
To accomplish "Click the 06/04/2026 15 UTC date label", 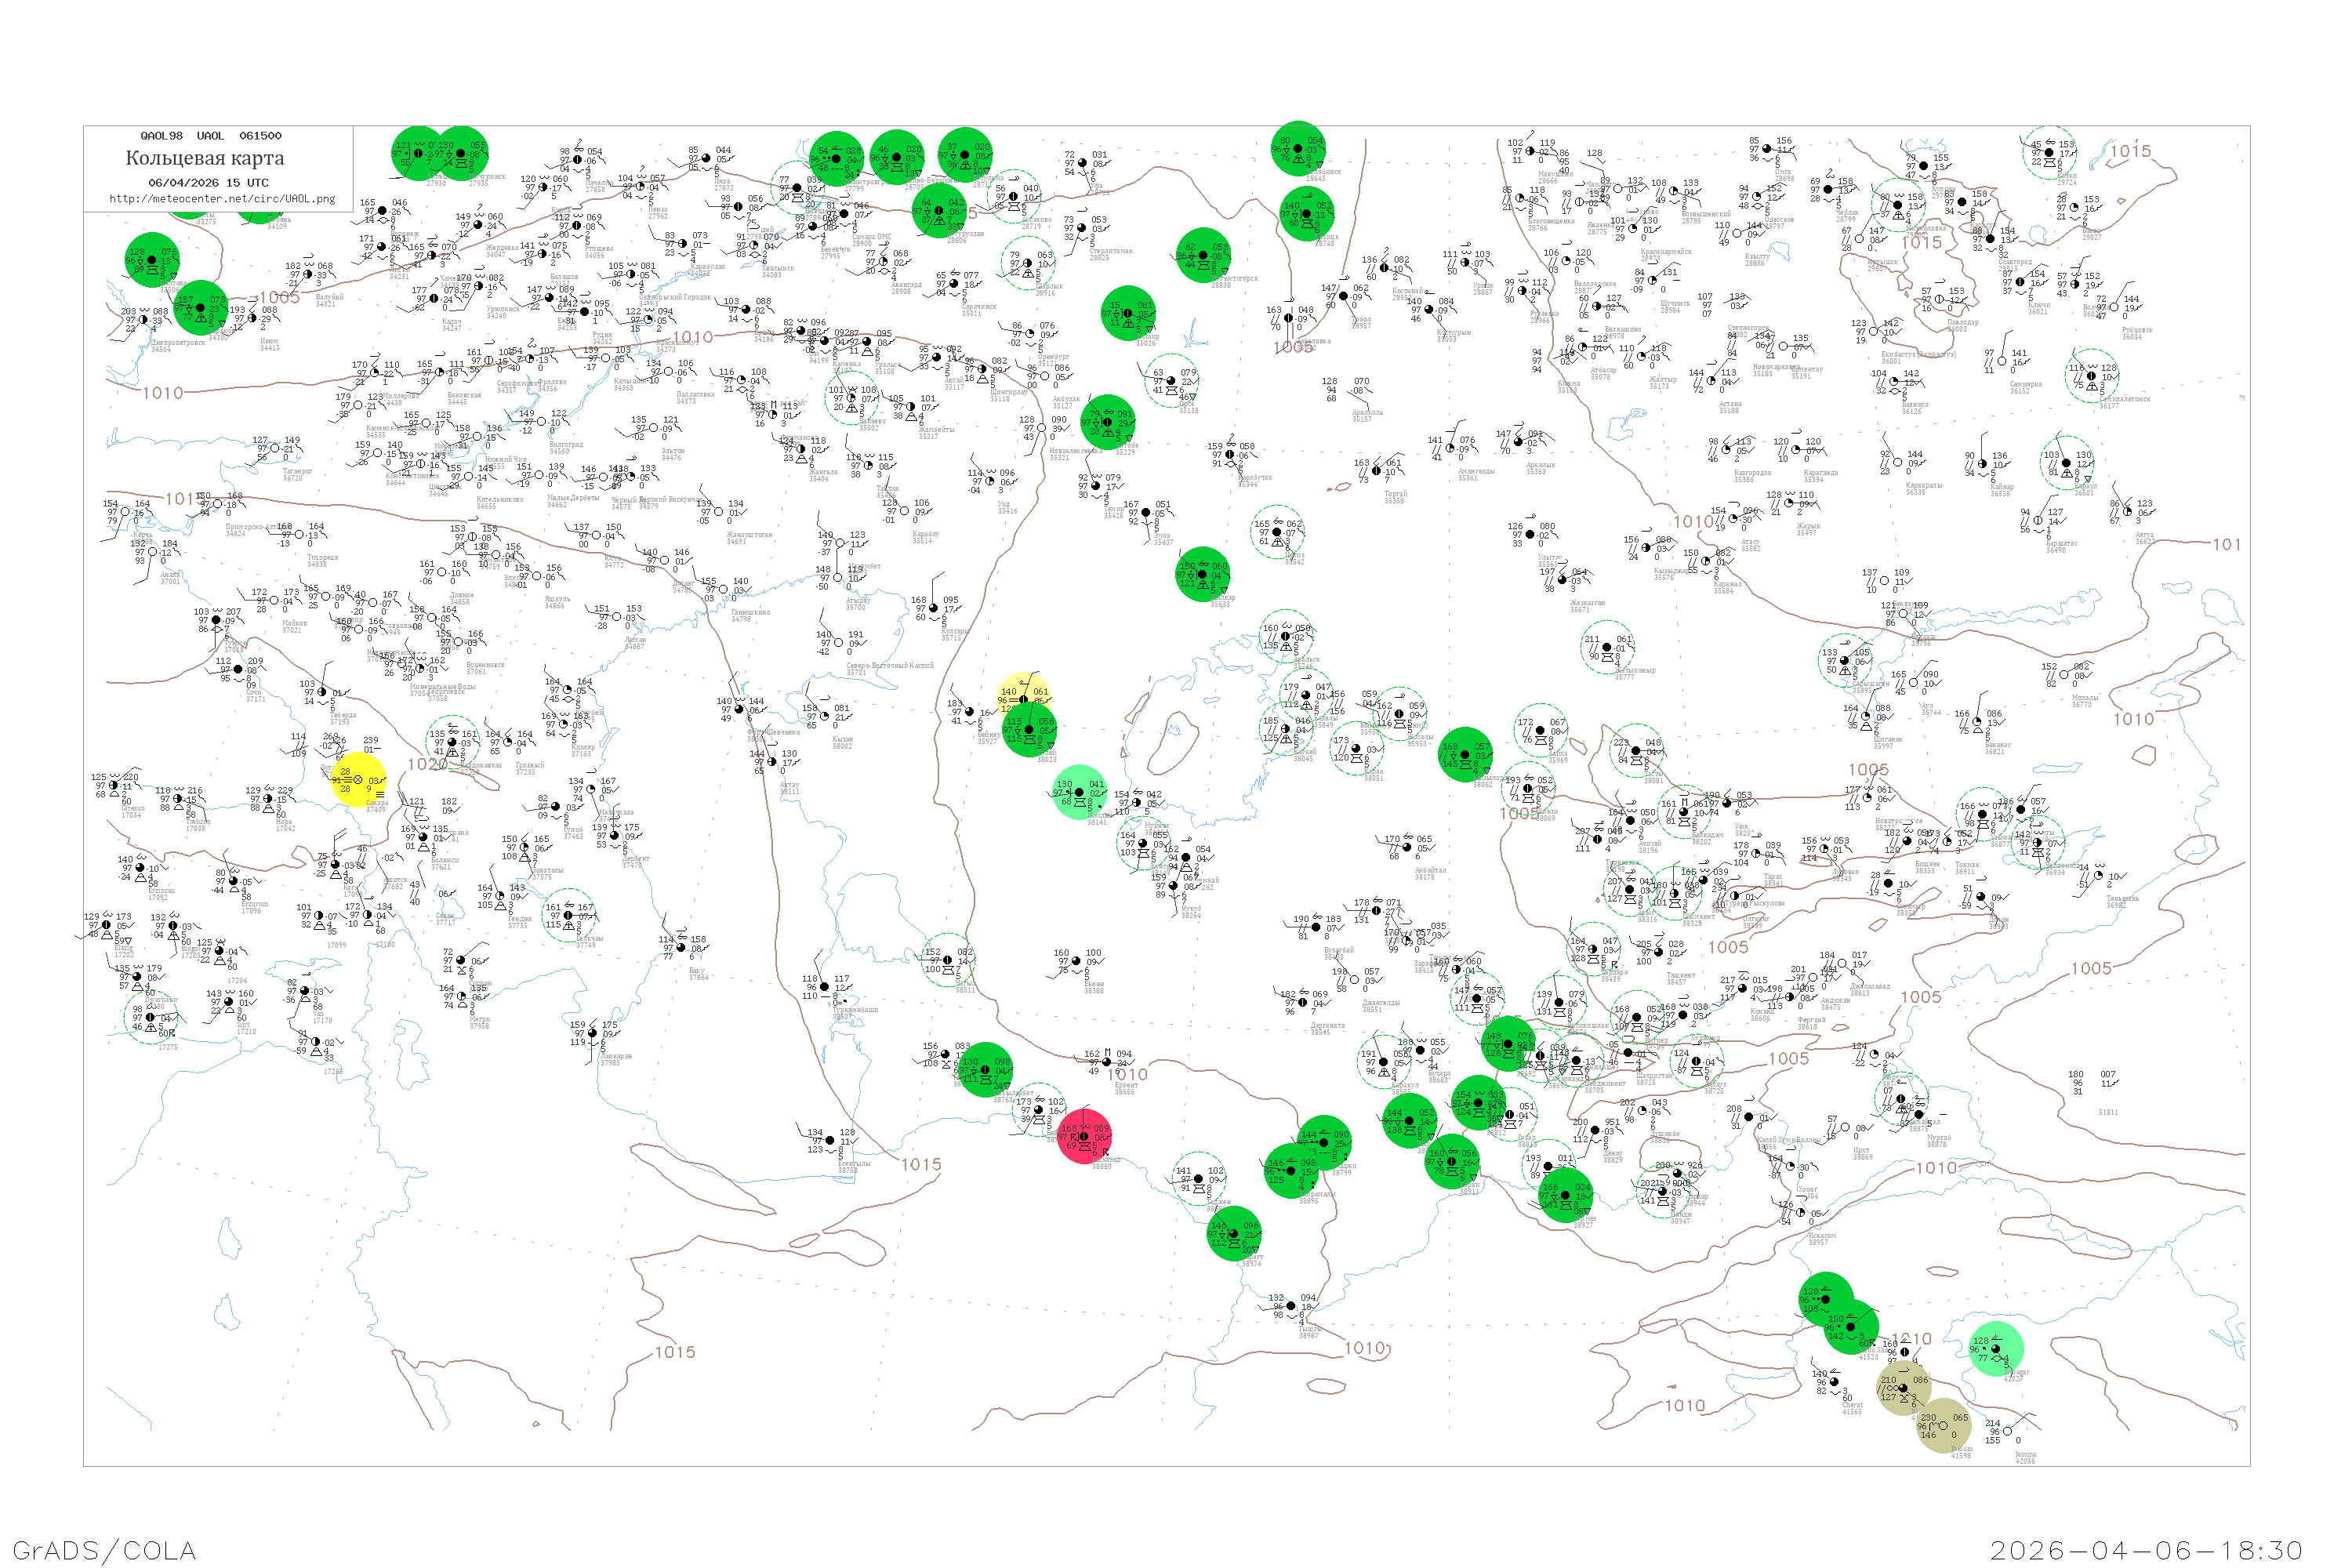I will point(208,183).
